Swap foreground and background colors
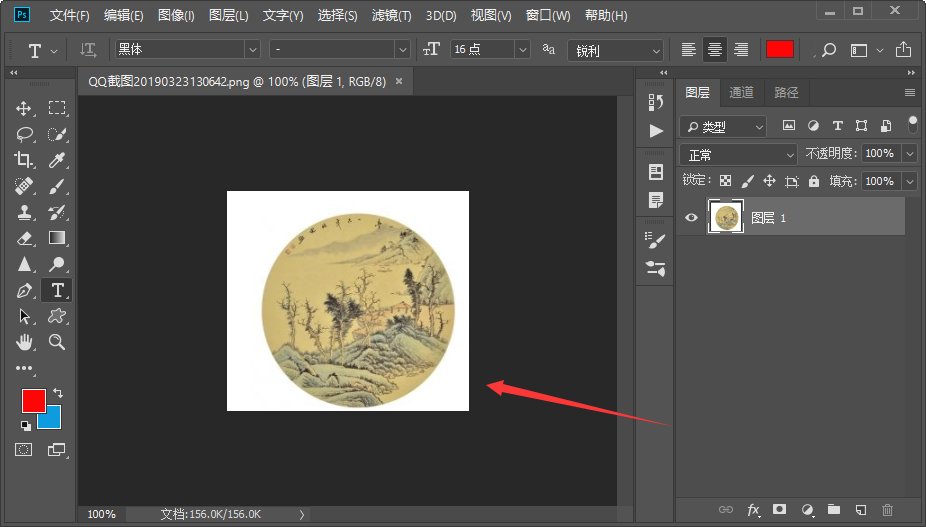The width and height of the screenshot is (926, 527). 58,393
